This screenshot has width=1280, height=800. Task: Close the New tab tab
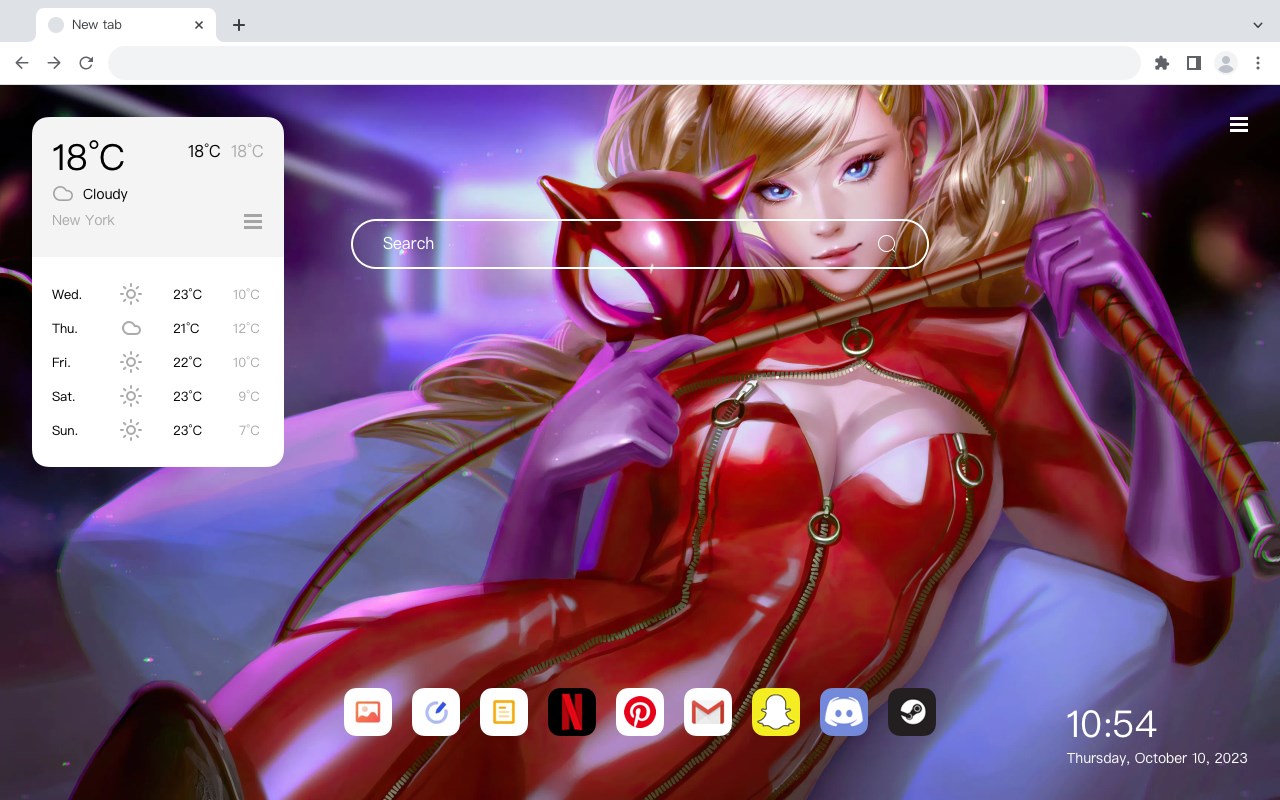point(200,25)
